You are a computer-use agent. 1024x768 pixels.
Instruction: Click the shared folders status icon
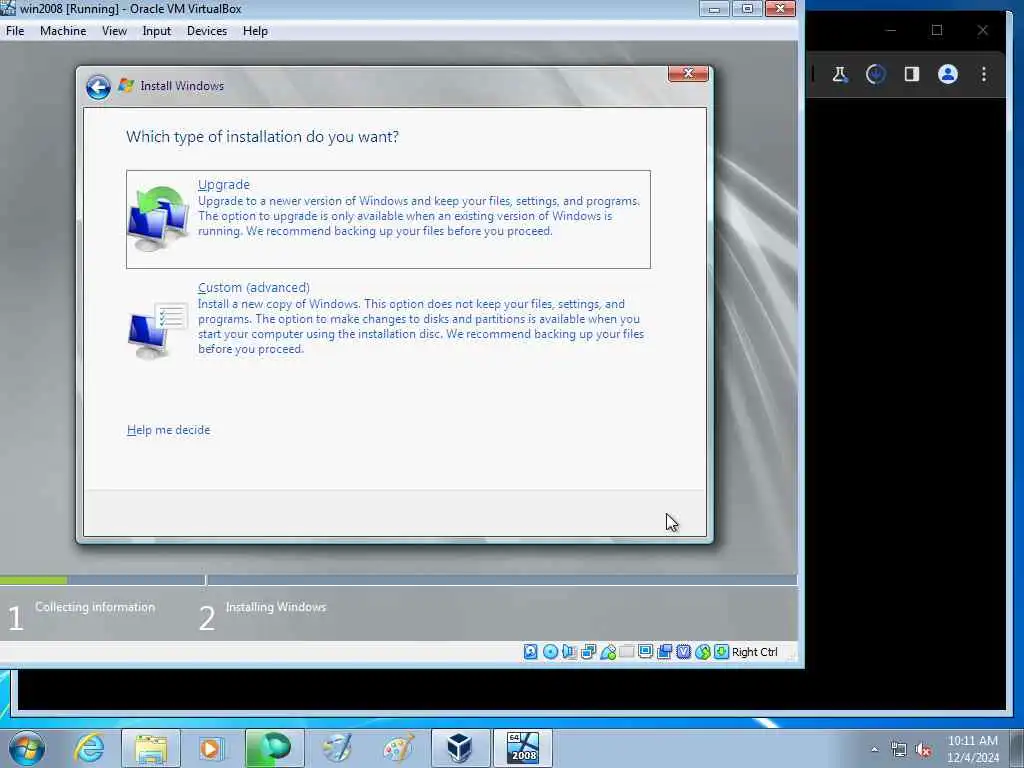pyautogui.click(x=626, y=652)
